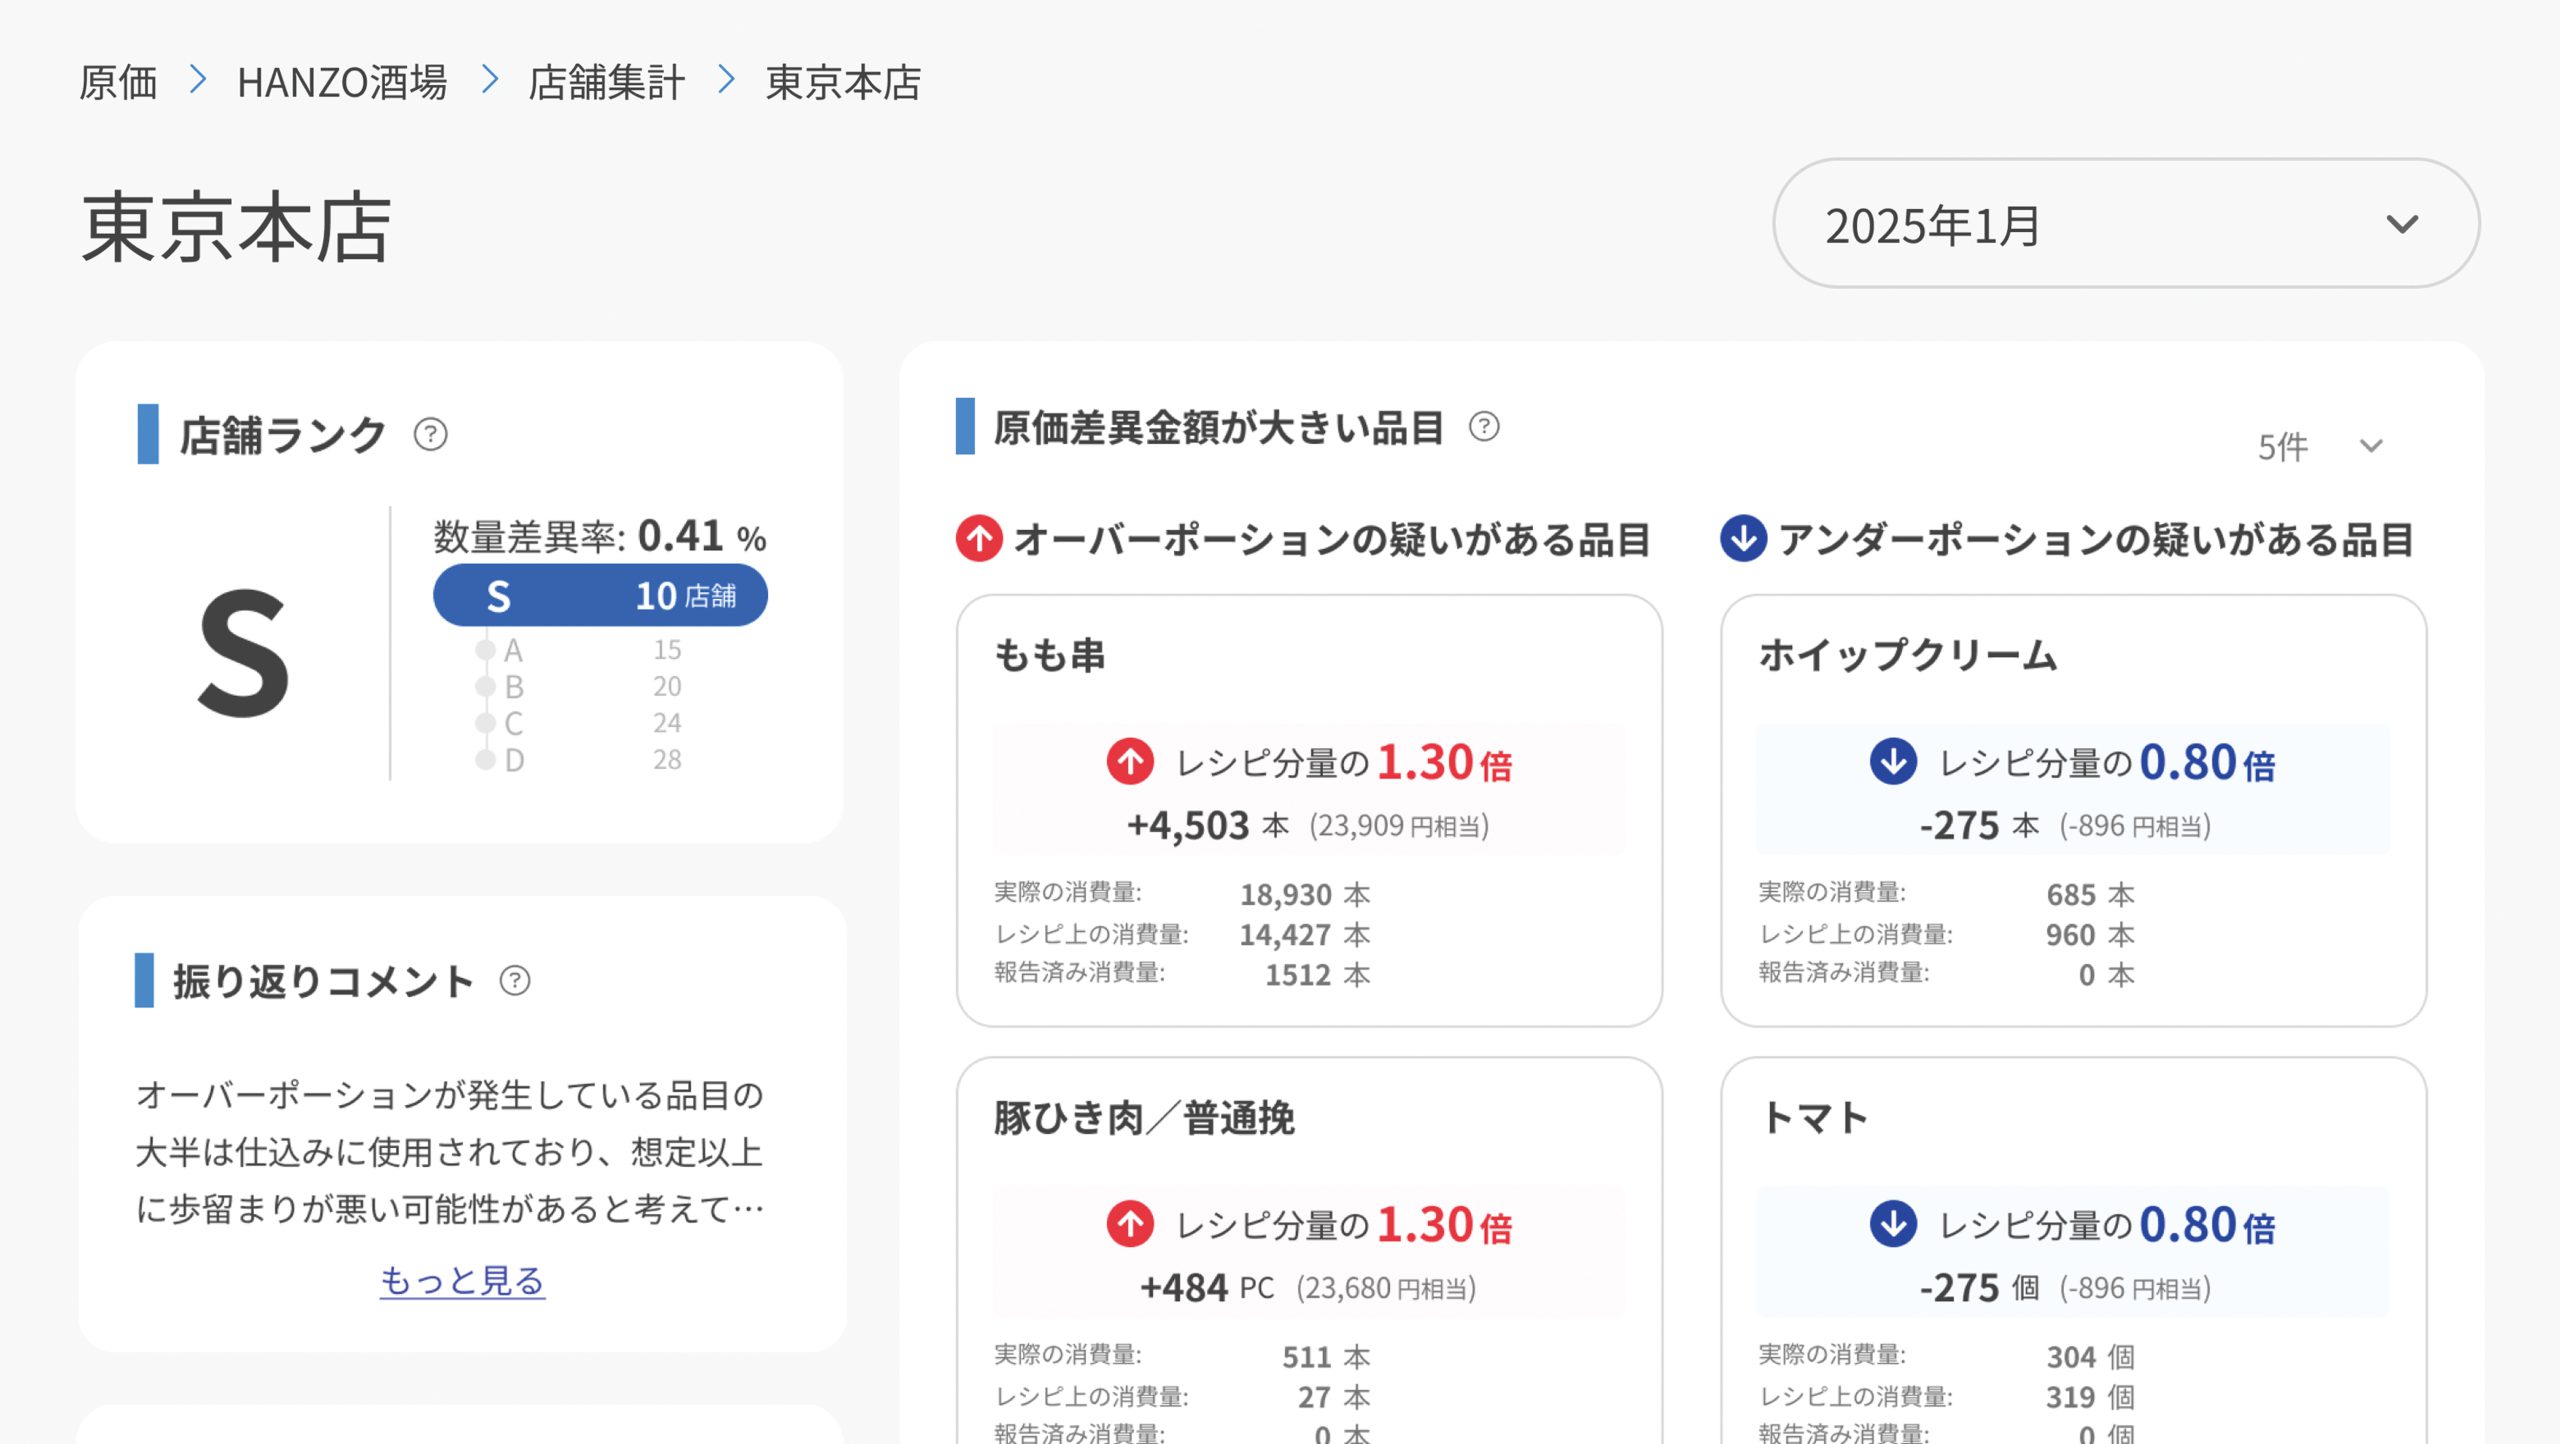Select rank D row in rank list
2560x1444 pixels.
(580, 760)
